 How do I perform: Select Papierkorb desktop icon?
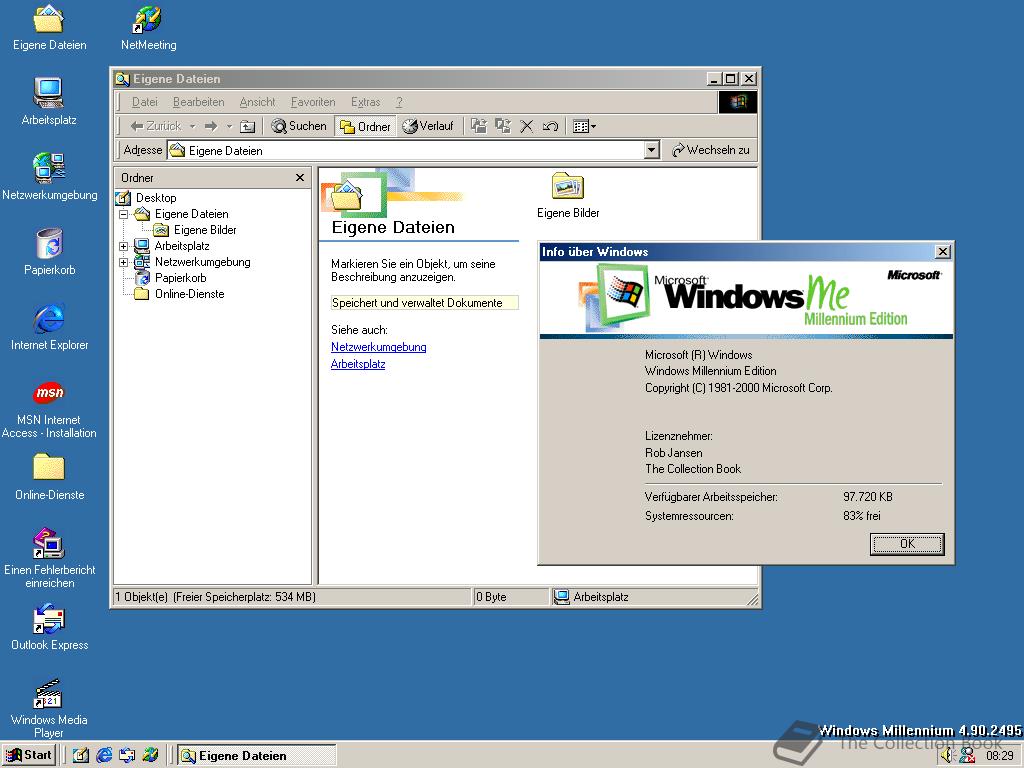(49, 252)
